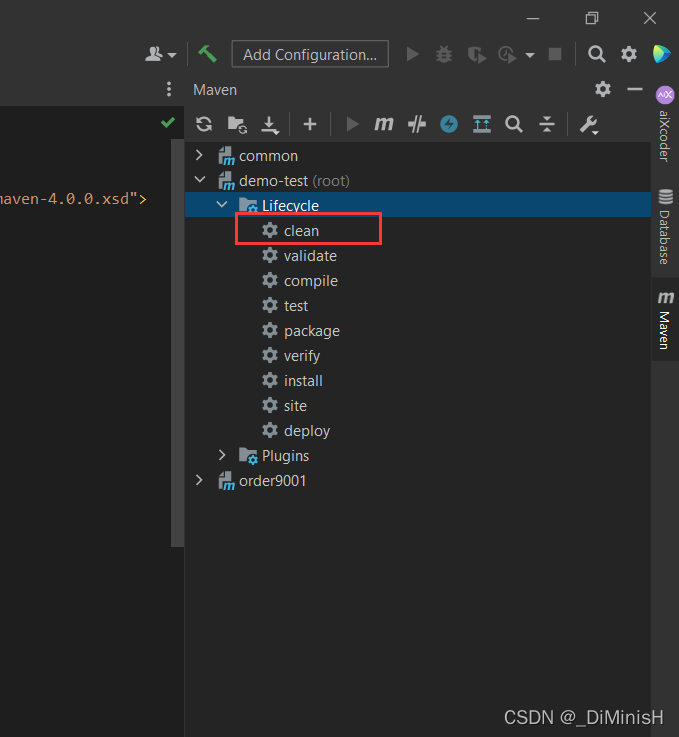The image size is (679, 737).
Task: Open the aiXcoder side tab
Action: click(x=664, y=125)
